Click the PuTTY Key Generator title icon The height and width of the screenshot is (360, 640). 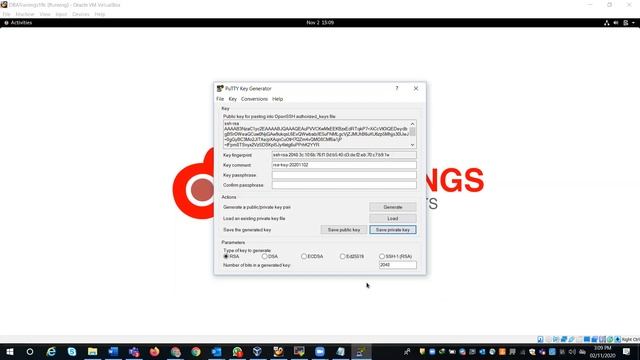pyautogui.click(x=220, y=89)
